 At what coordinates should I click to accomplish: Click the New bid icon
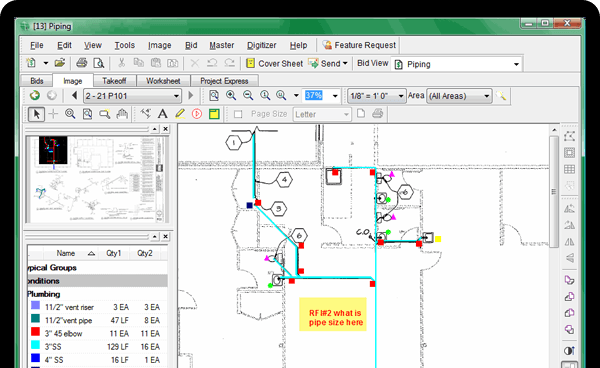[31, 63]
